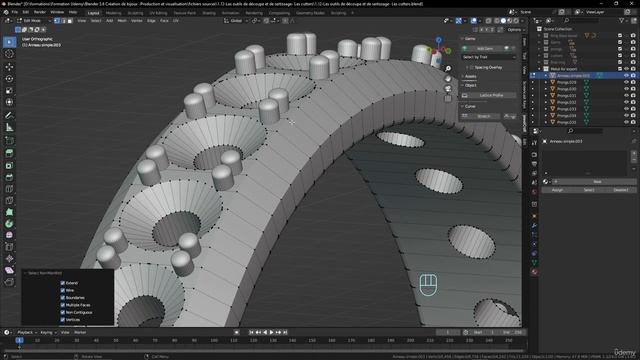Switch to the Layout workspace tab
This screenshot has width=640, height=360.
coord(93,13)
